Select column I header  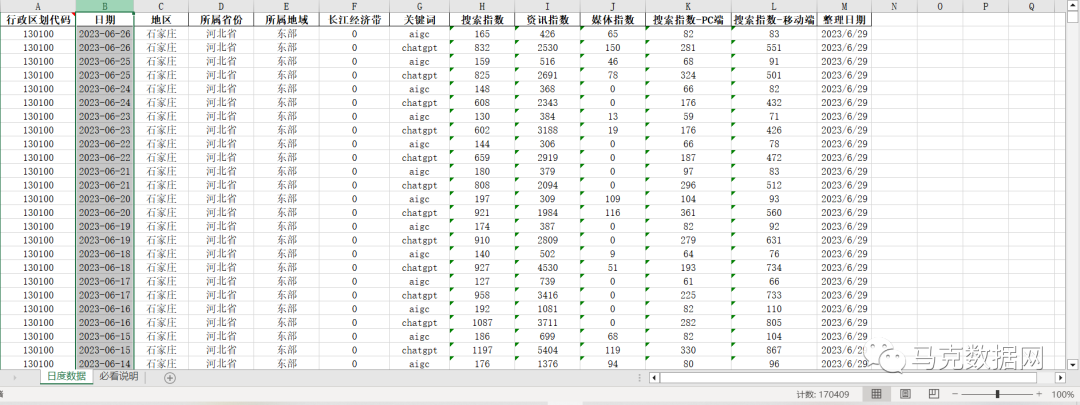click(x=547, y=6)
